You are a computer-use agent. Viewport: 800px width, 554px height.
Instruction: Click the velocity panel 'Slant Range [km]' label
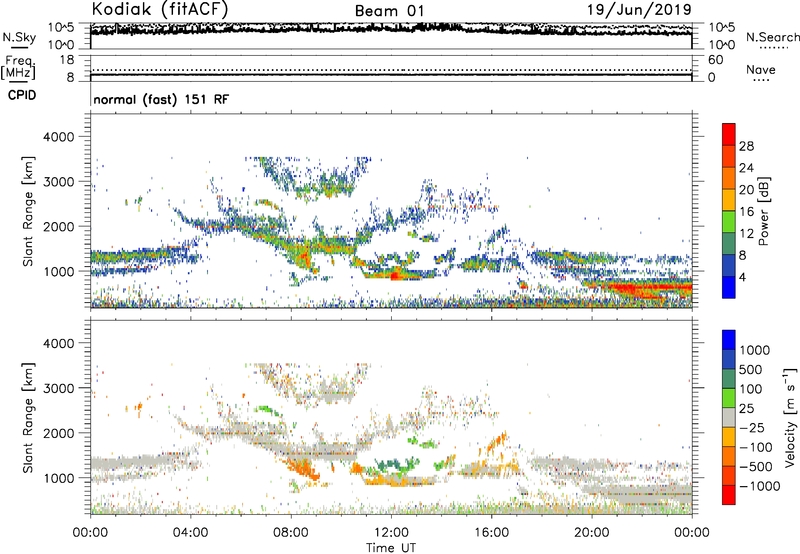coord(28,417)
